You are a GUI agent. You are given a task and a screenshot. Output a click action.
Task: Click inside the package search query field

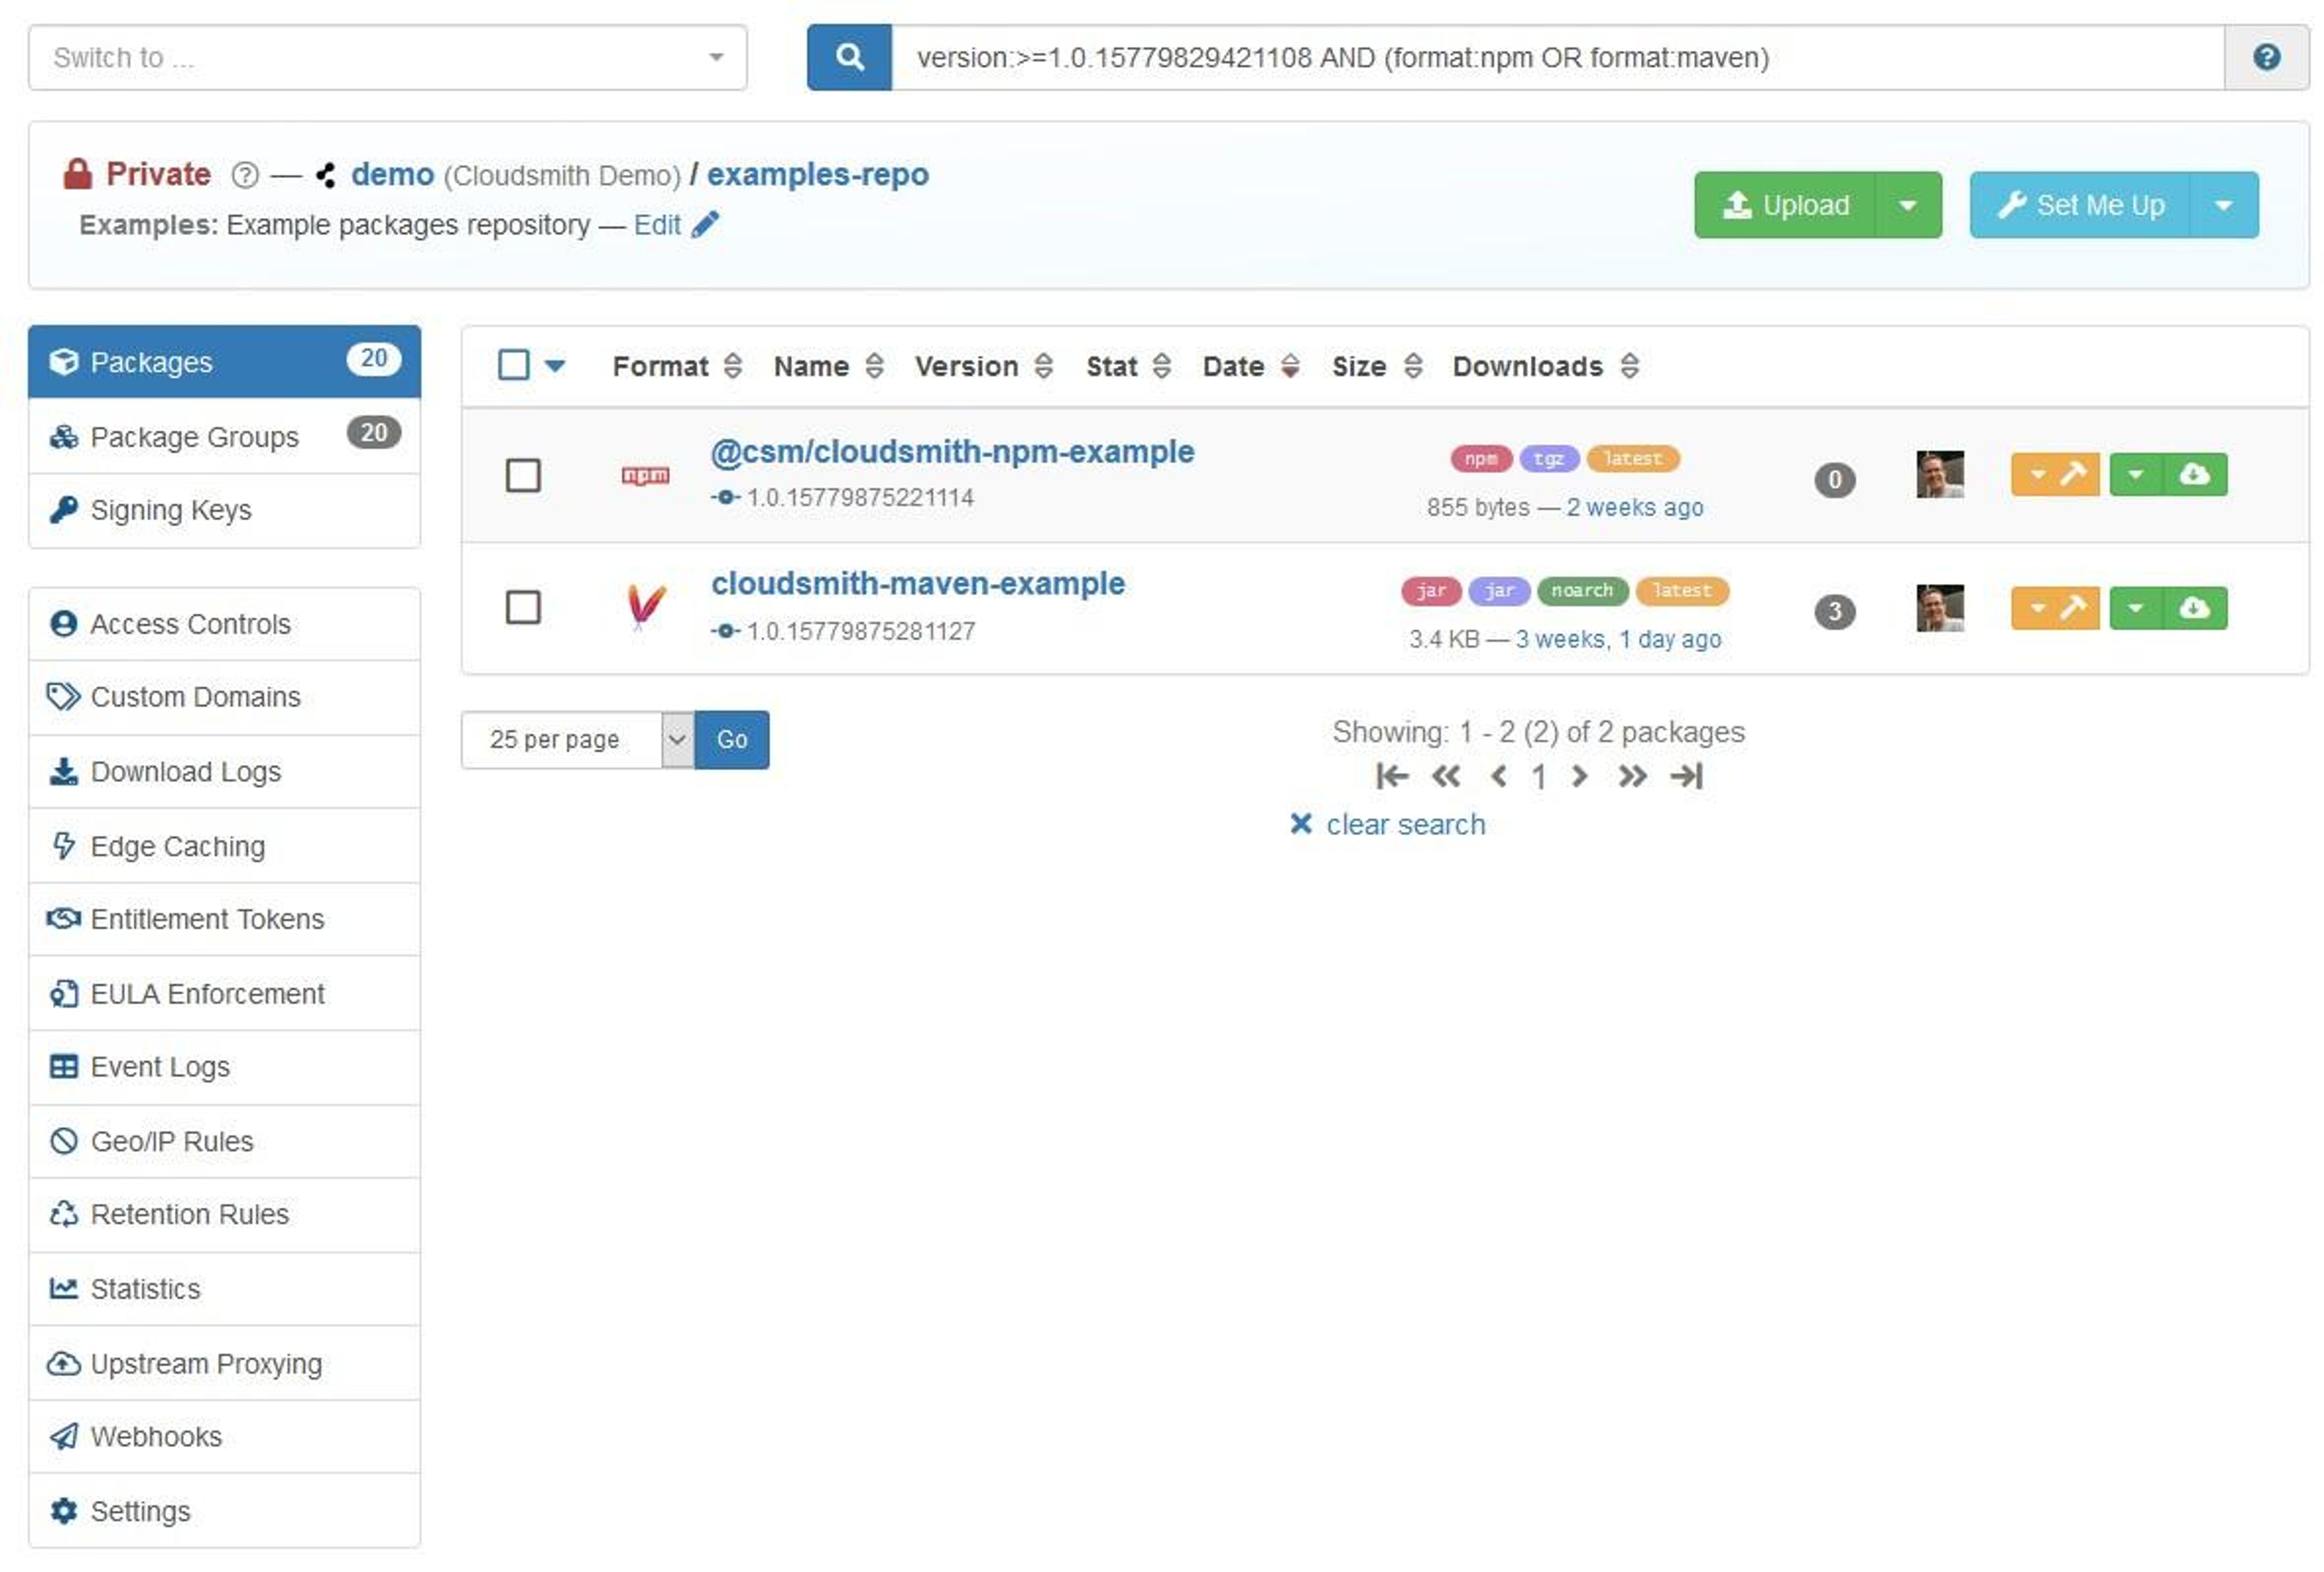point(1555,58)
